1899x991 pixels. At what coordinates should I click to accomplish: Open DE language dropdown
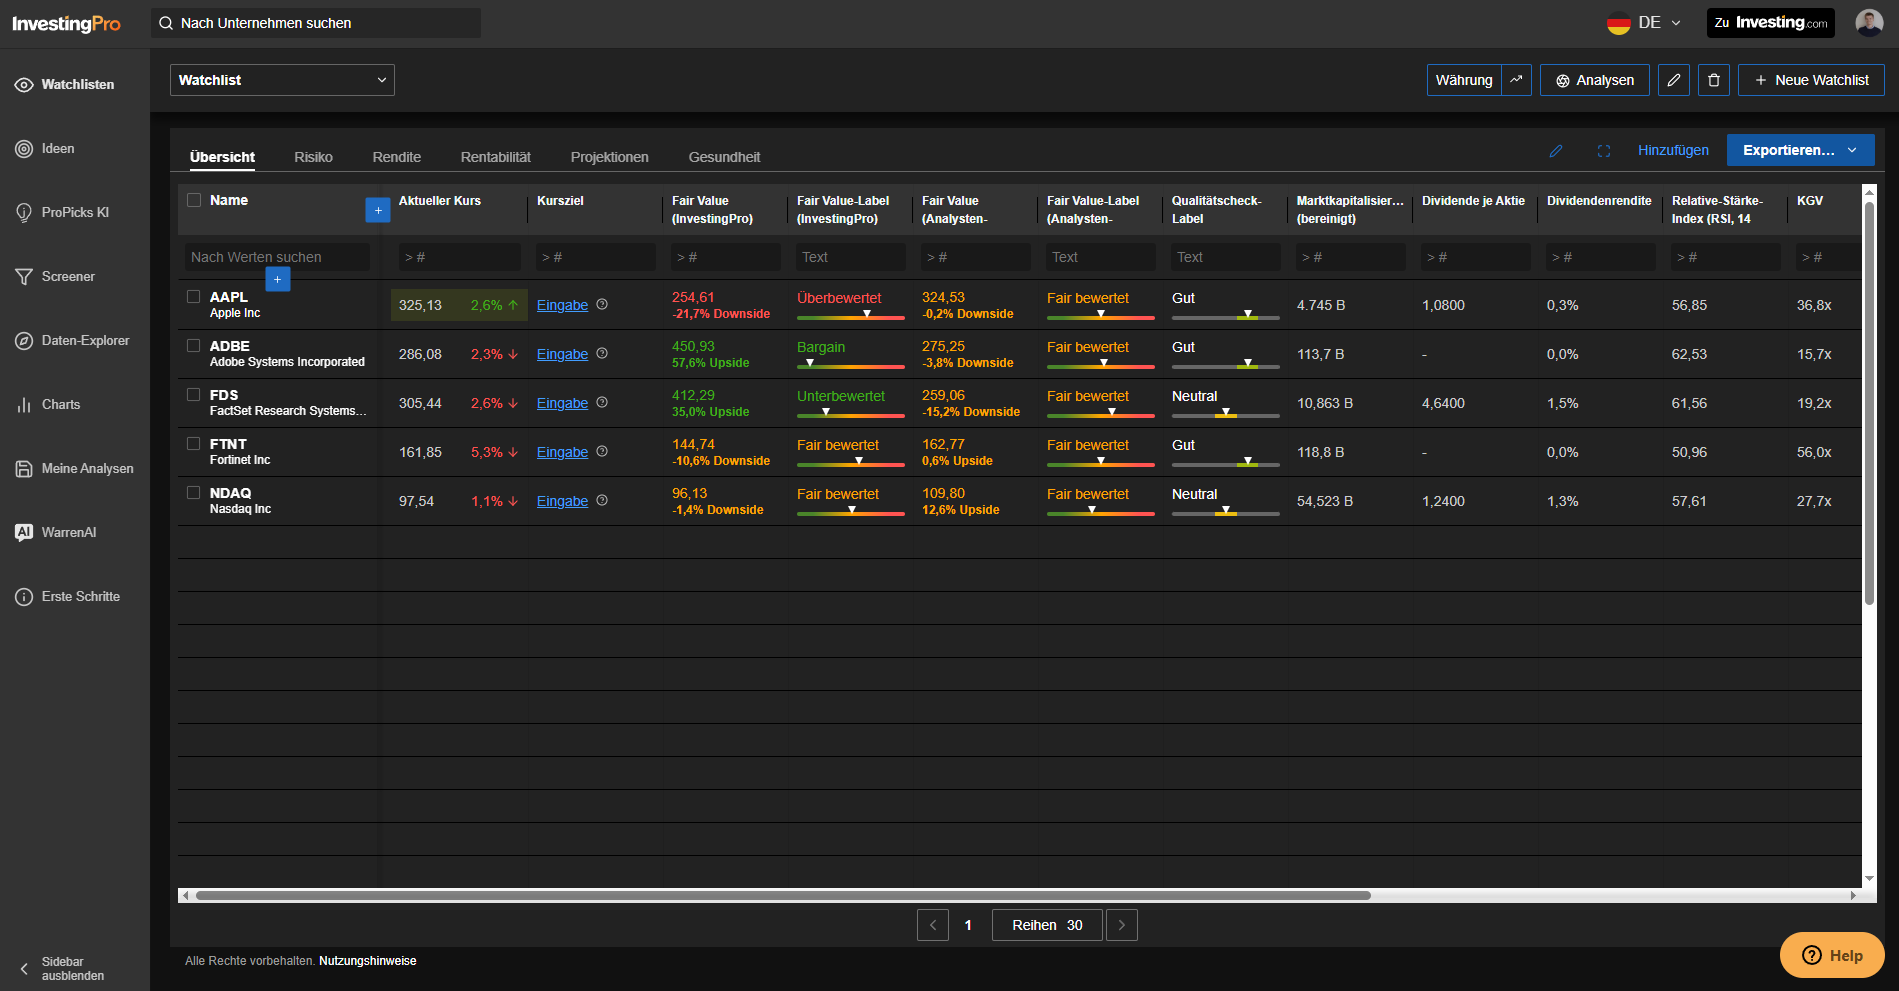[x=1645, y=23]
